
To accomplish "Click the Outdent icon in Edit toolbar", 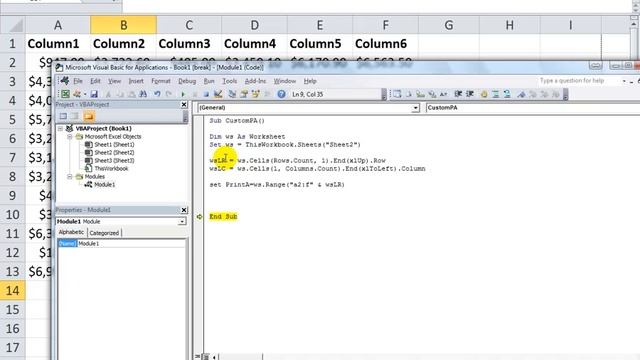I will (470, 94).
